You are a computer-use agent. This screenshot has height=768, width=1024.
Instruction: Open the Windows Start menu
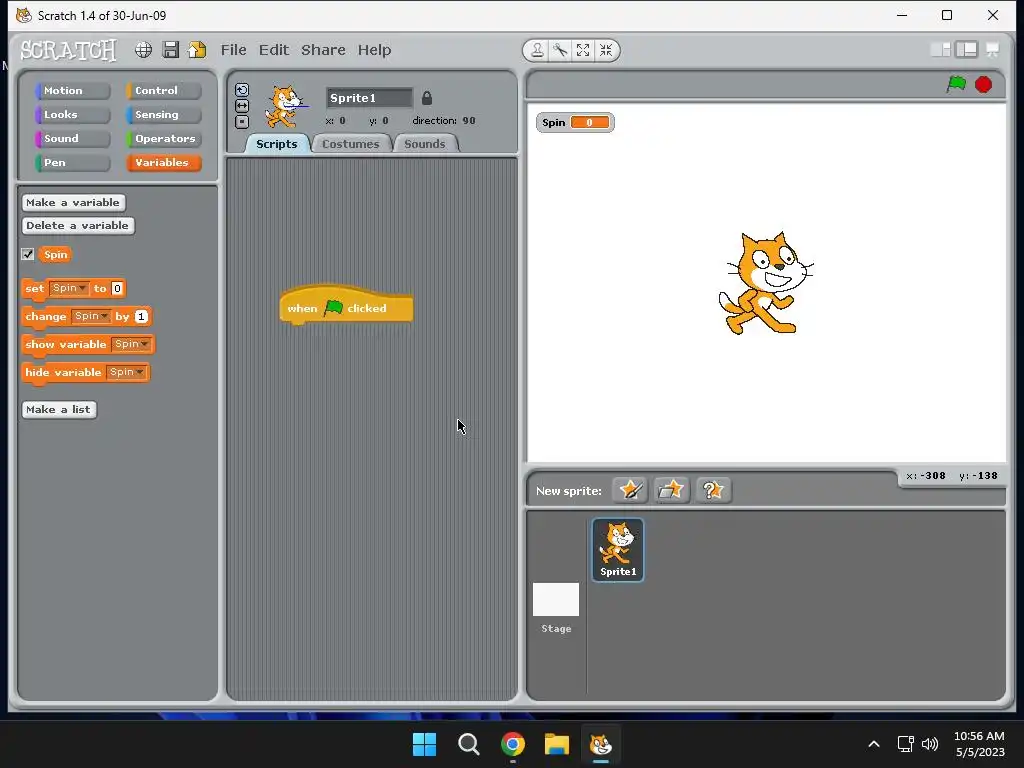(424, 744)
